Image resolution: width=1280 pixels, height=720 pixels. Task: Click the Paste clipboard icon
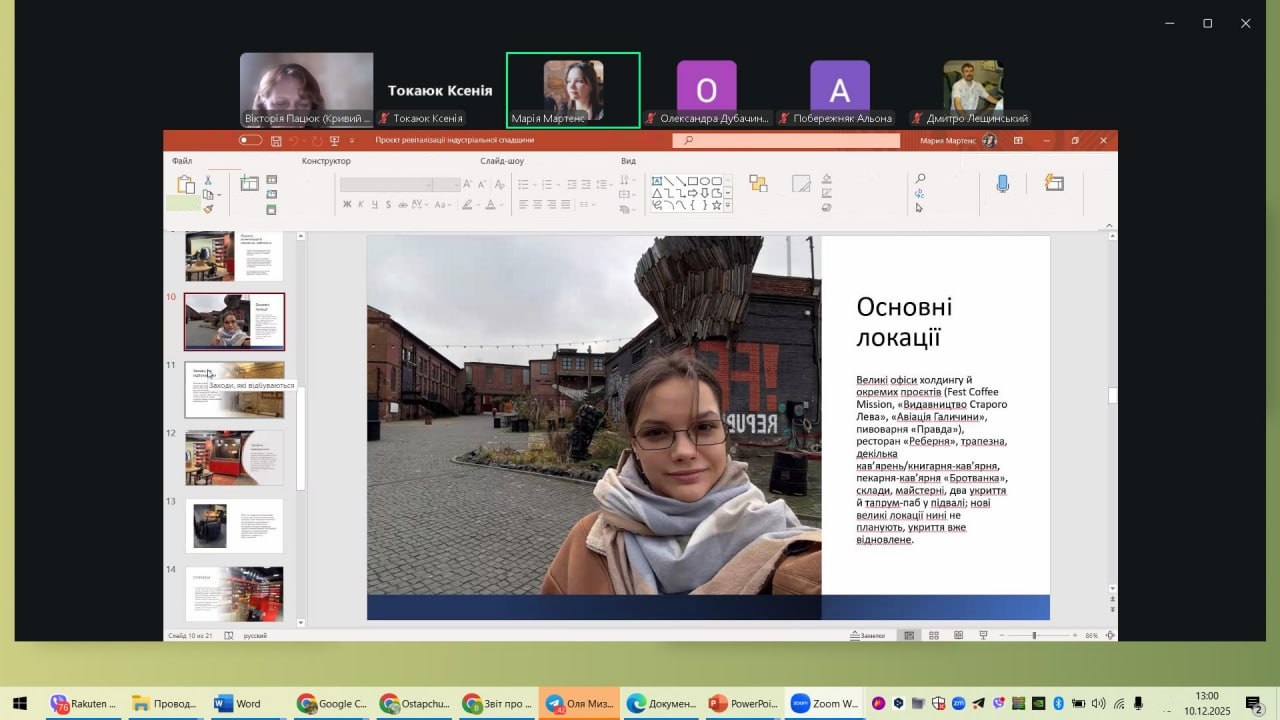(186, 185)
